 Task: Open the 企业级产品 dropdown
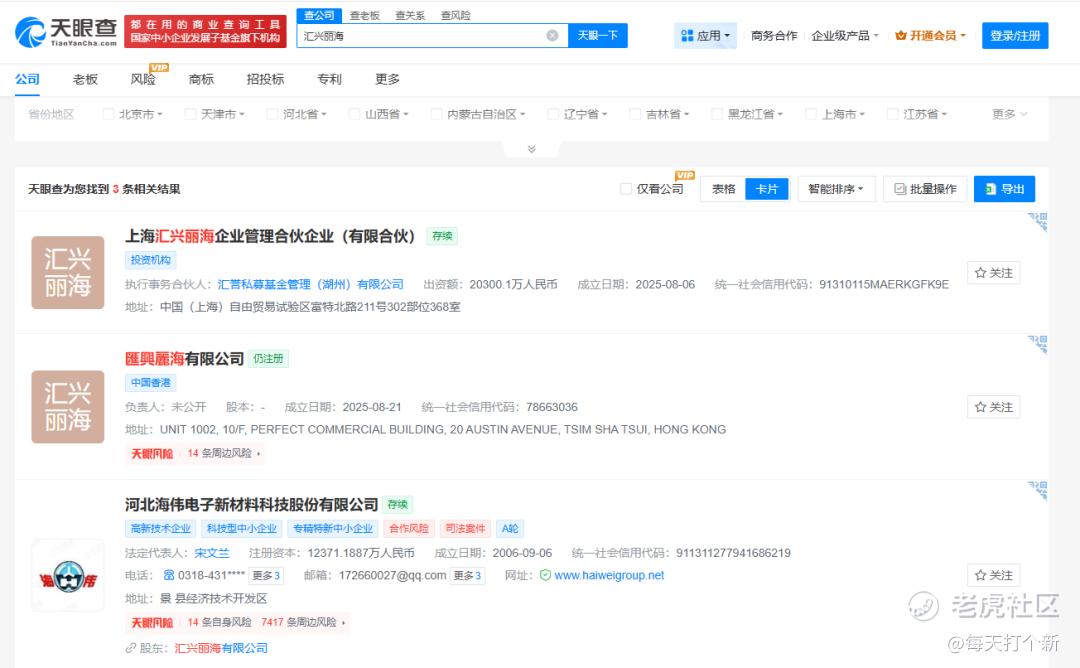point(845,36)
